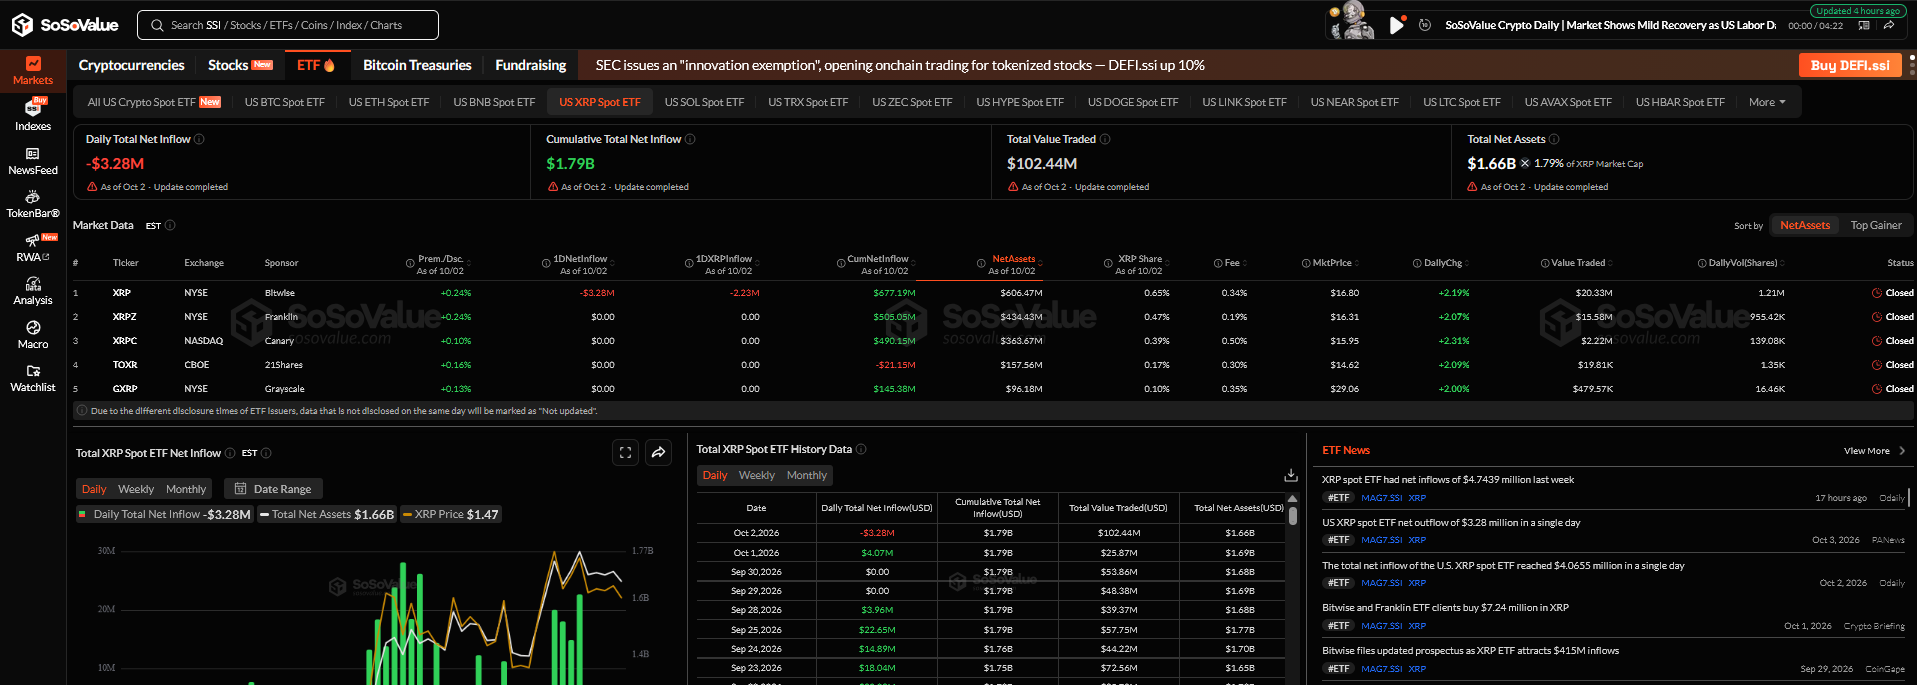Switch to US SOL Spot ETF tab
The image size is (1917, 685).
tap(704, 102)
